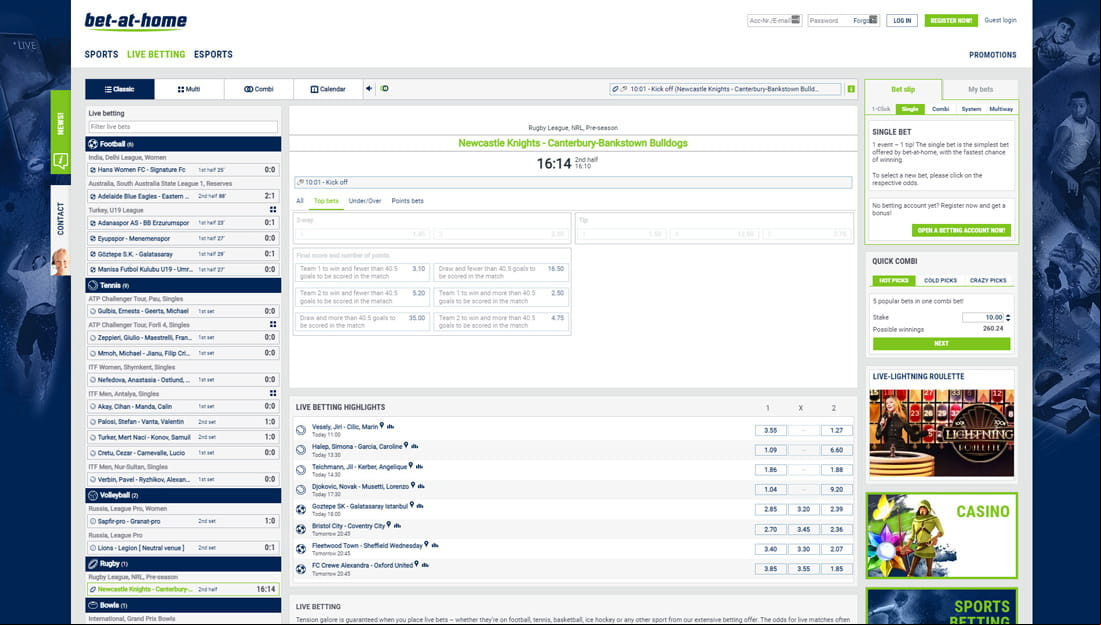Open PROMOTIONS page
Screen dimensions: 1101x625
coord(992,55)
